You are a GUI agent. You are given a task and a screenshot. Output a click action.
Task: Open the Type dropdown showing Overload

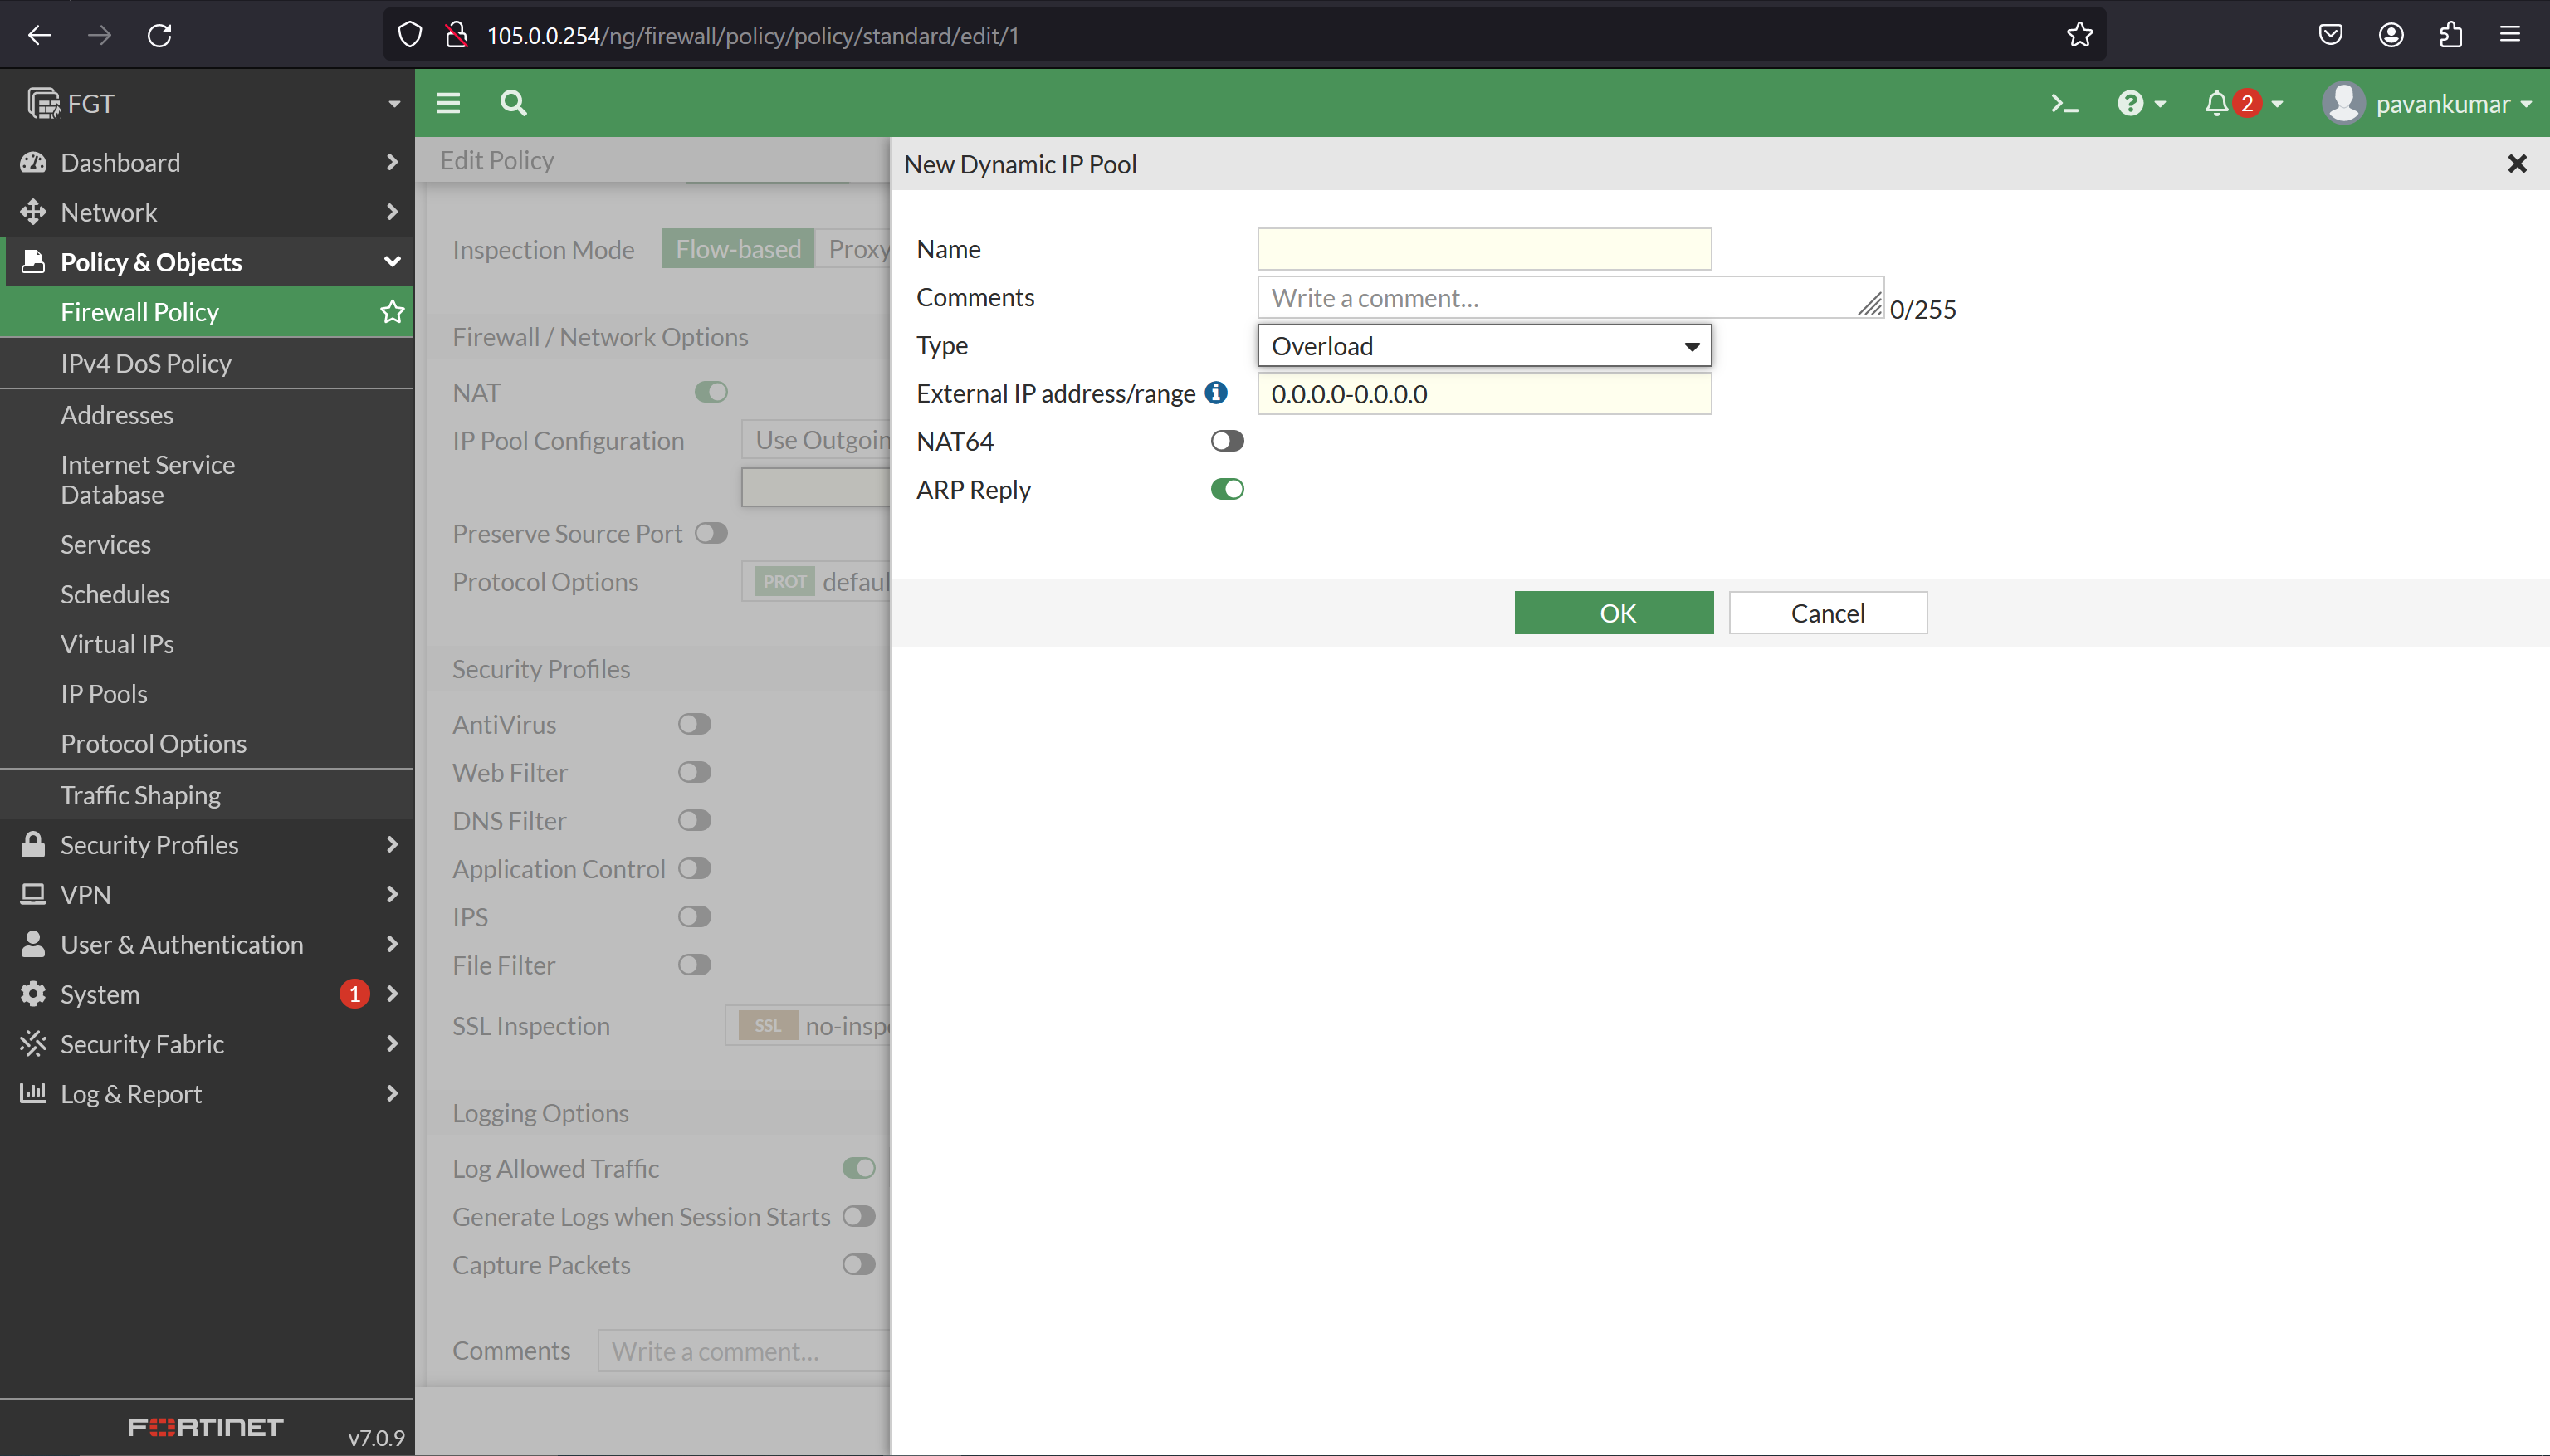pyautogui.click(x=1484, y=345)
